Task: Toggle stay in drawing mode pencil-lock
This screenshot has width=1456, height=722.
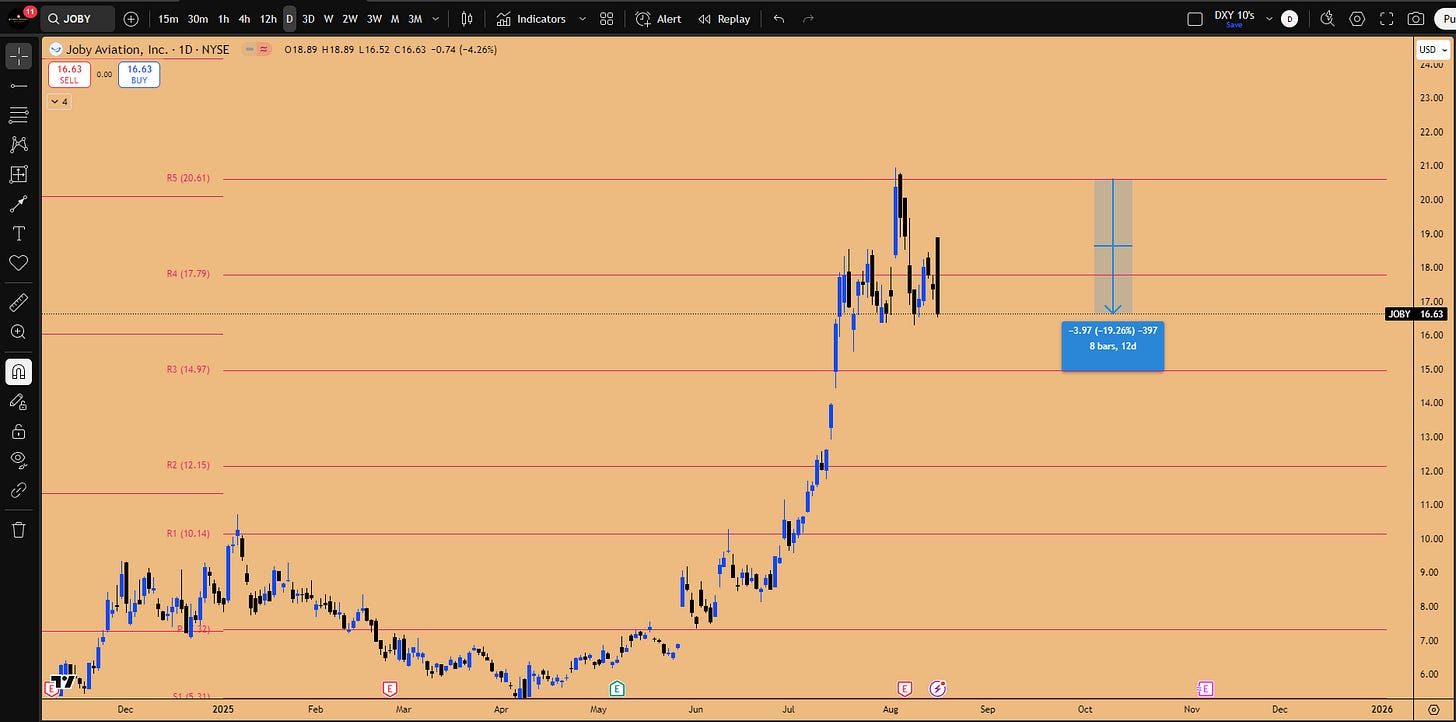Action: [18, 401]
